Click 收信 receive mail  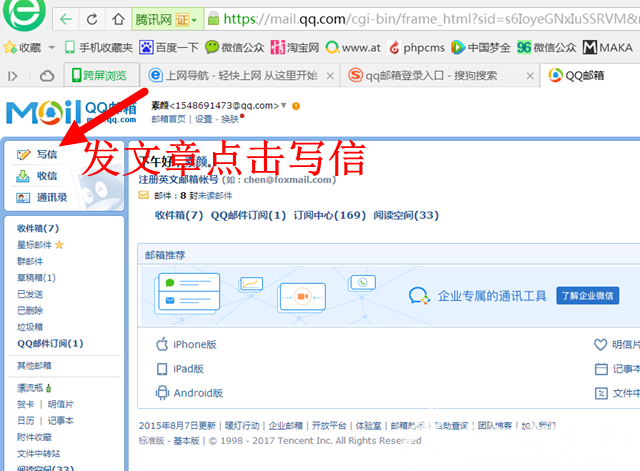37,176
